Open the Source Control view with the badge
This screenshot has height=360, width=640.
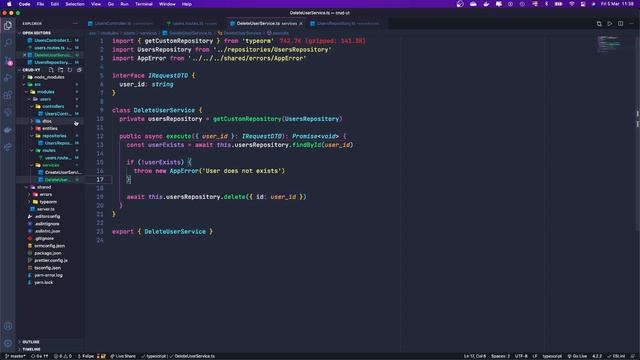pyautogui.click(x=8, y=60)
